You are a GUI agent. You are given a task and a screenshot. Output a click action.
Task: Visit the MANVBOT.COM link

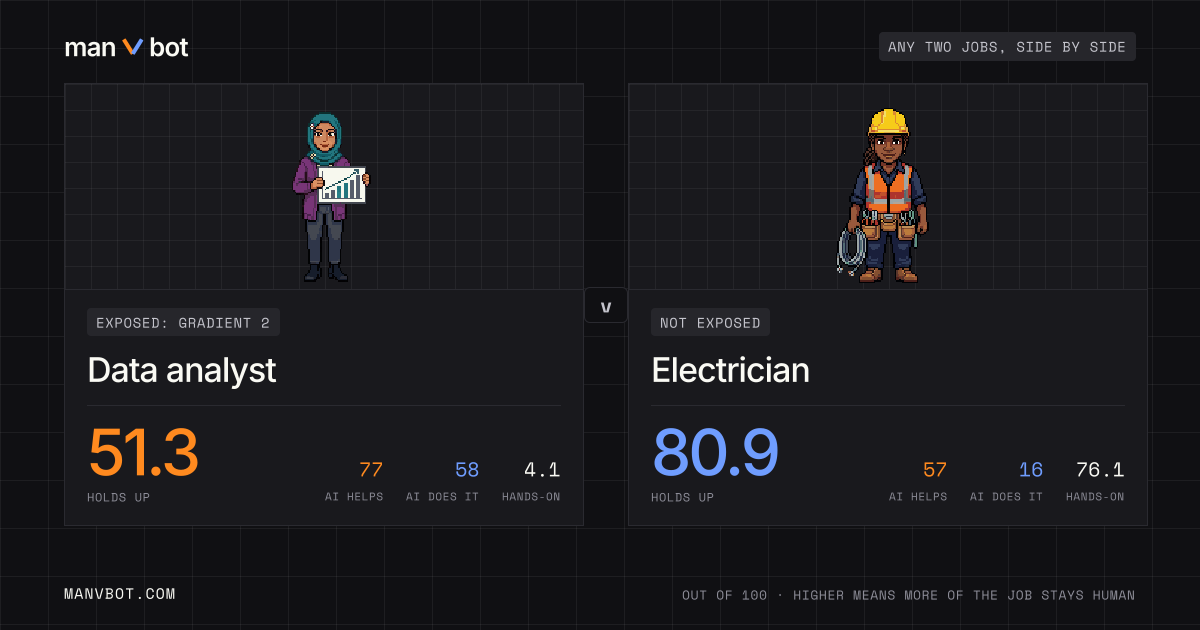[120, 594]
